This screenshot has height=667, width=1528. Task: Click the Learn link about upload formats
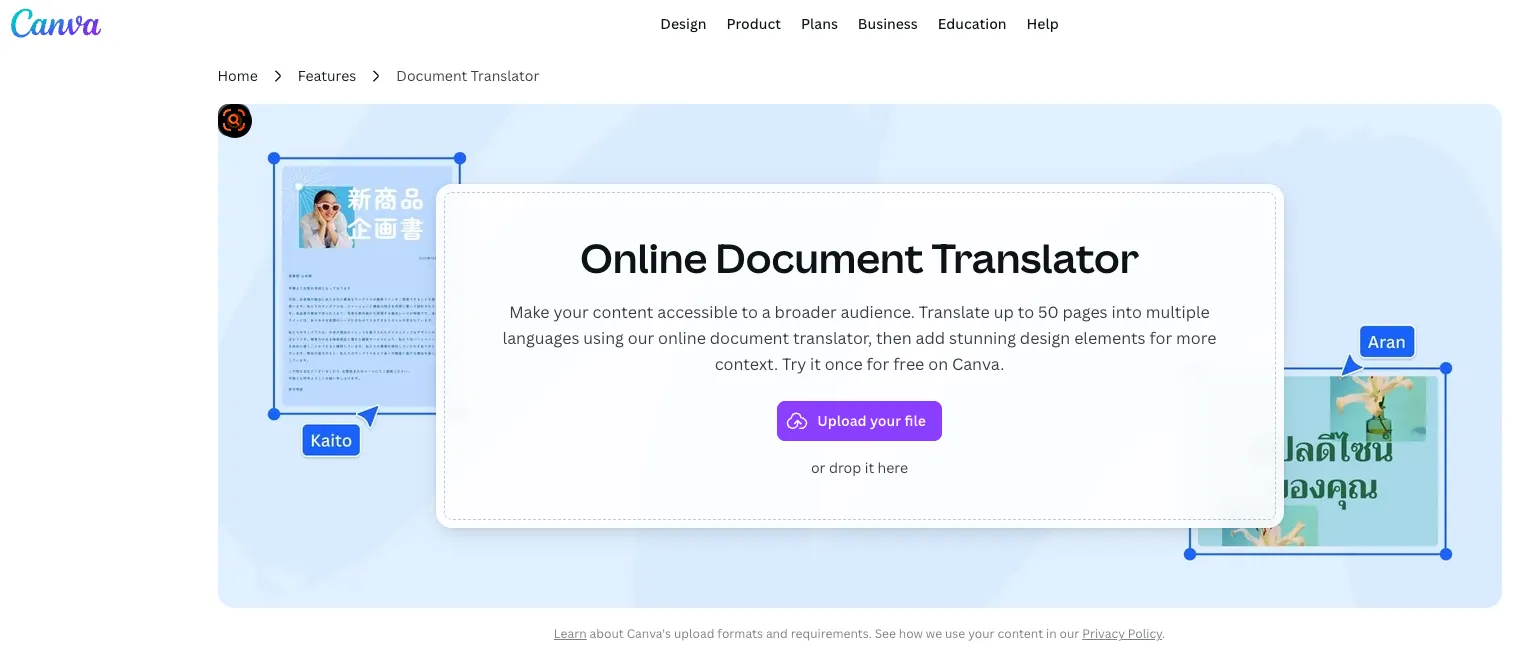pos(570,634)
